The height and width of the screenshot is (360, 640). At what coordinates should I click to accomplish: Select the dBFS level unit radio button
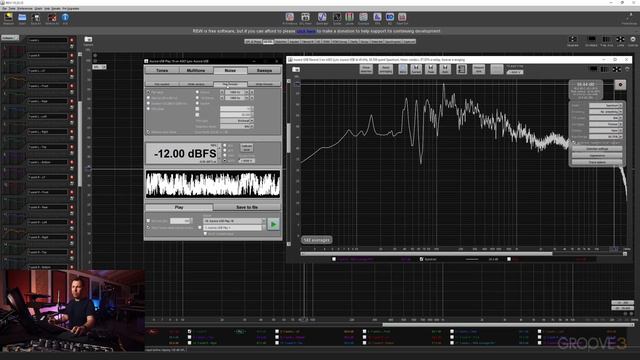point(224,161)
